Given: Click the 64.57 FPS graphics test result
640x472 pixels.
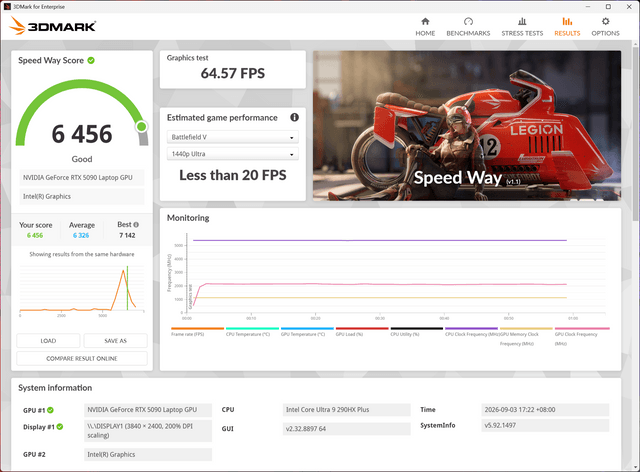Looking at the screenshot, I should tap(233, 73).
